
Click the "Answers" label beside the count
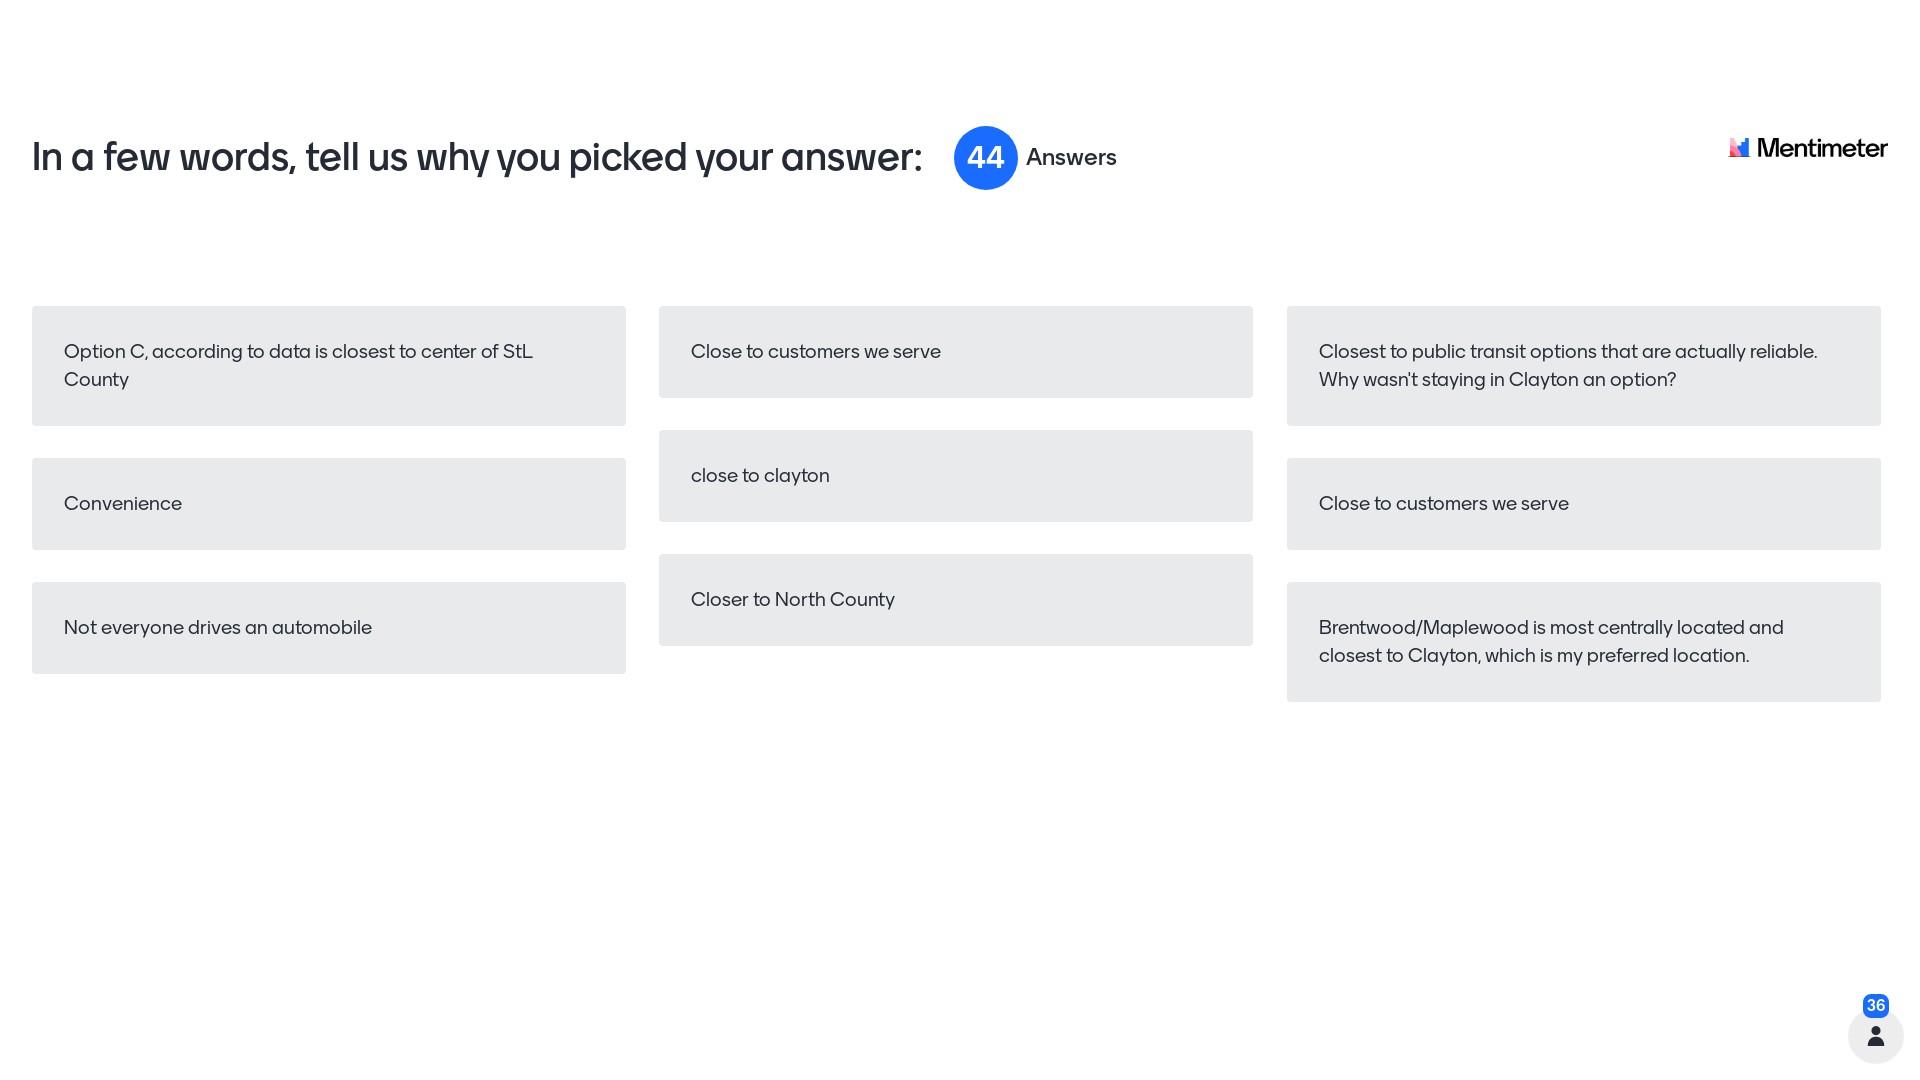[1071, 158]
